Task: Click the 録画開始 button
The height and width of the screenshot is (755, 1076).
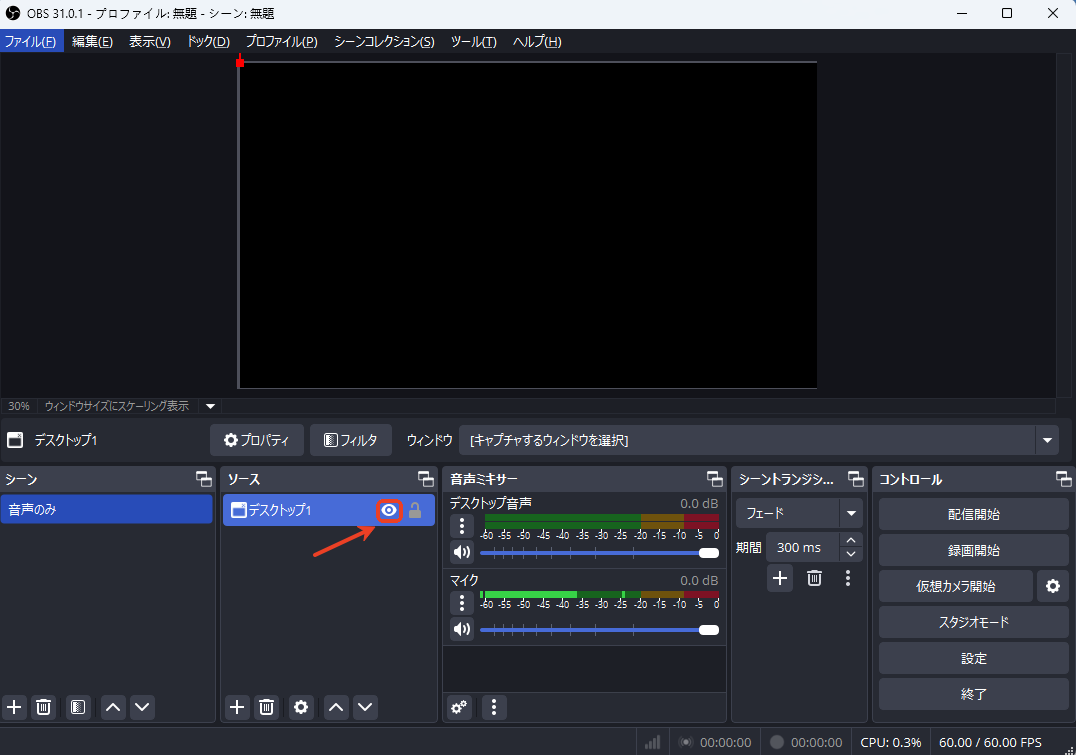Action: point(973,550)
